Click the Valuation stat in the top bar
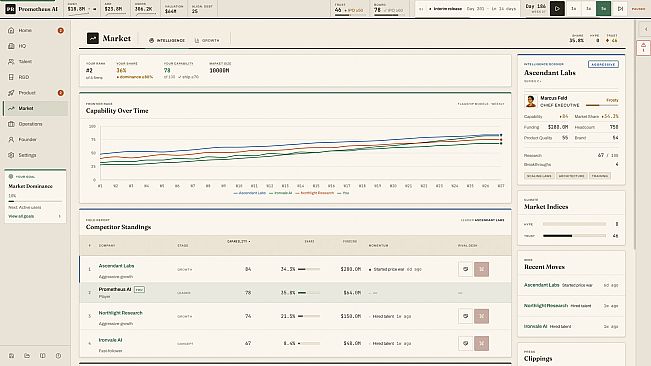 [174, 9]
